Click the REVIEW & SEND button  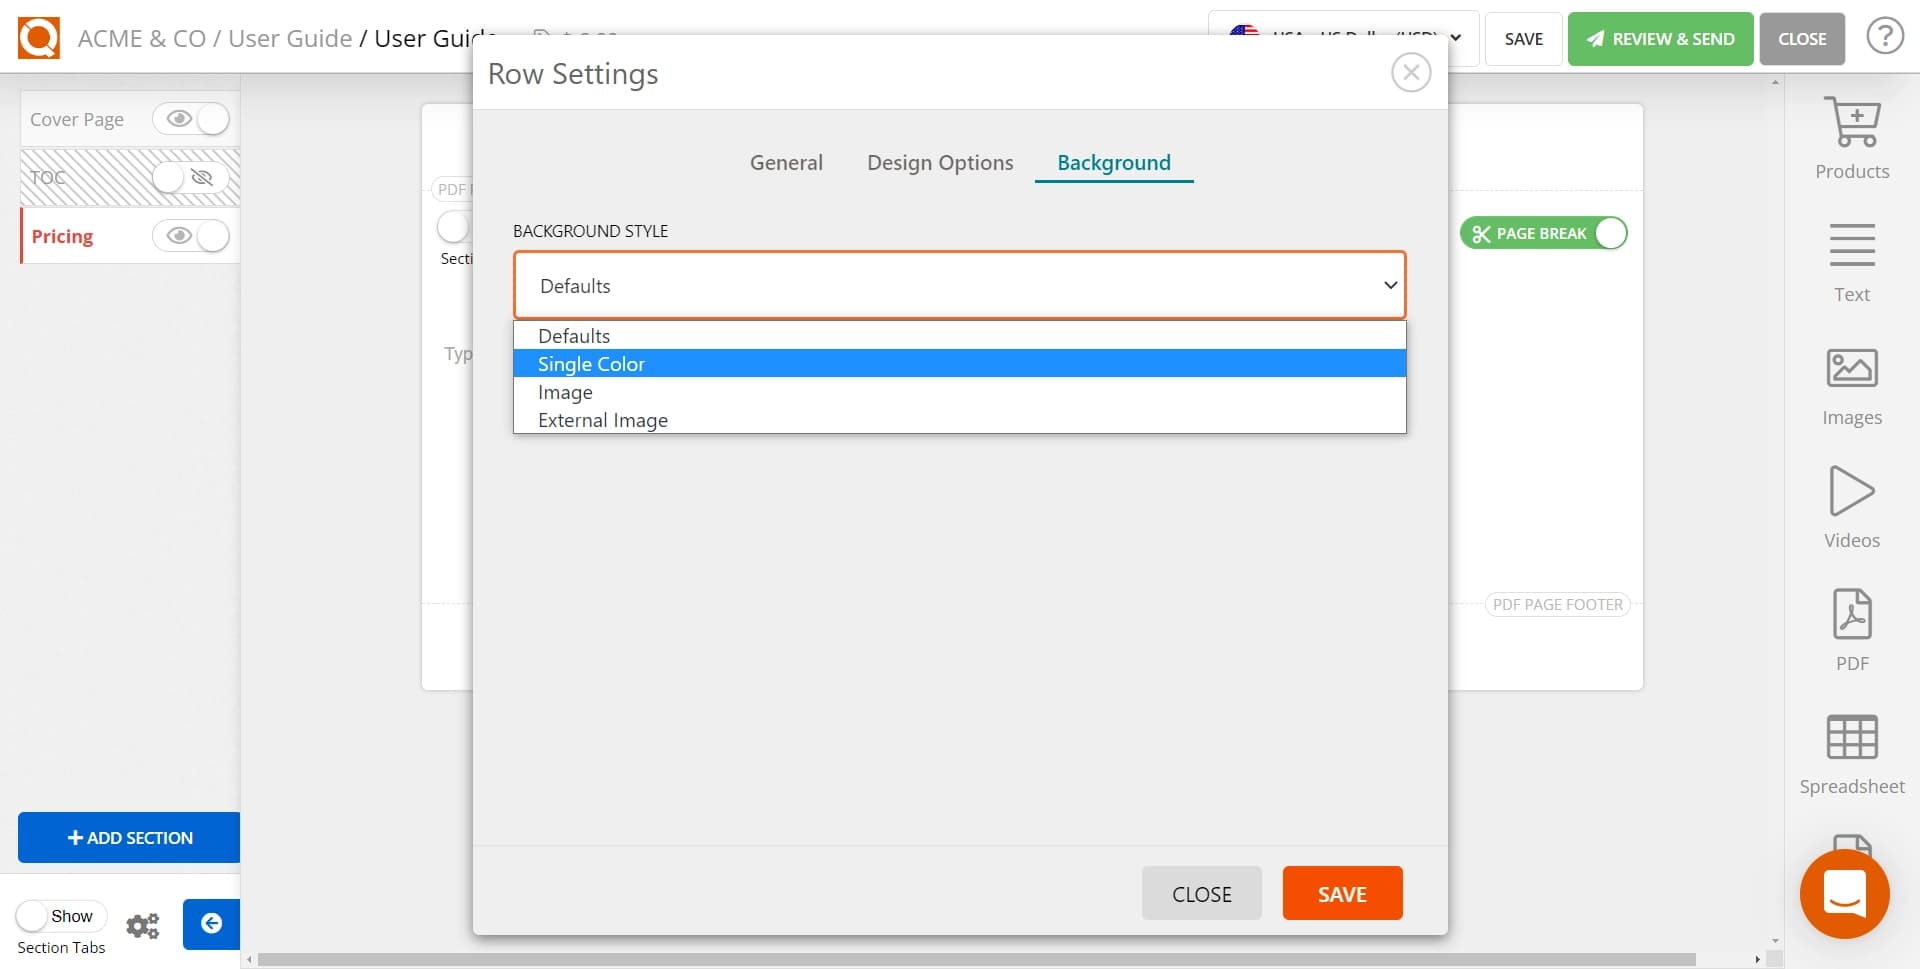tap(1660, 39)
